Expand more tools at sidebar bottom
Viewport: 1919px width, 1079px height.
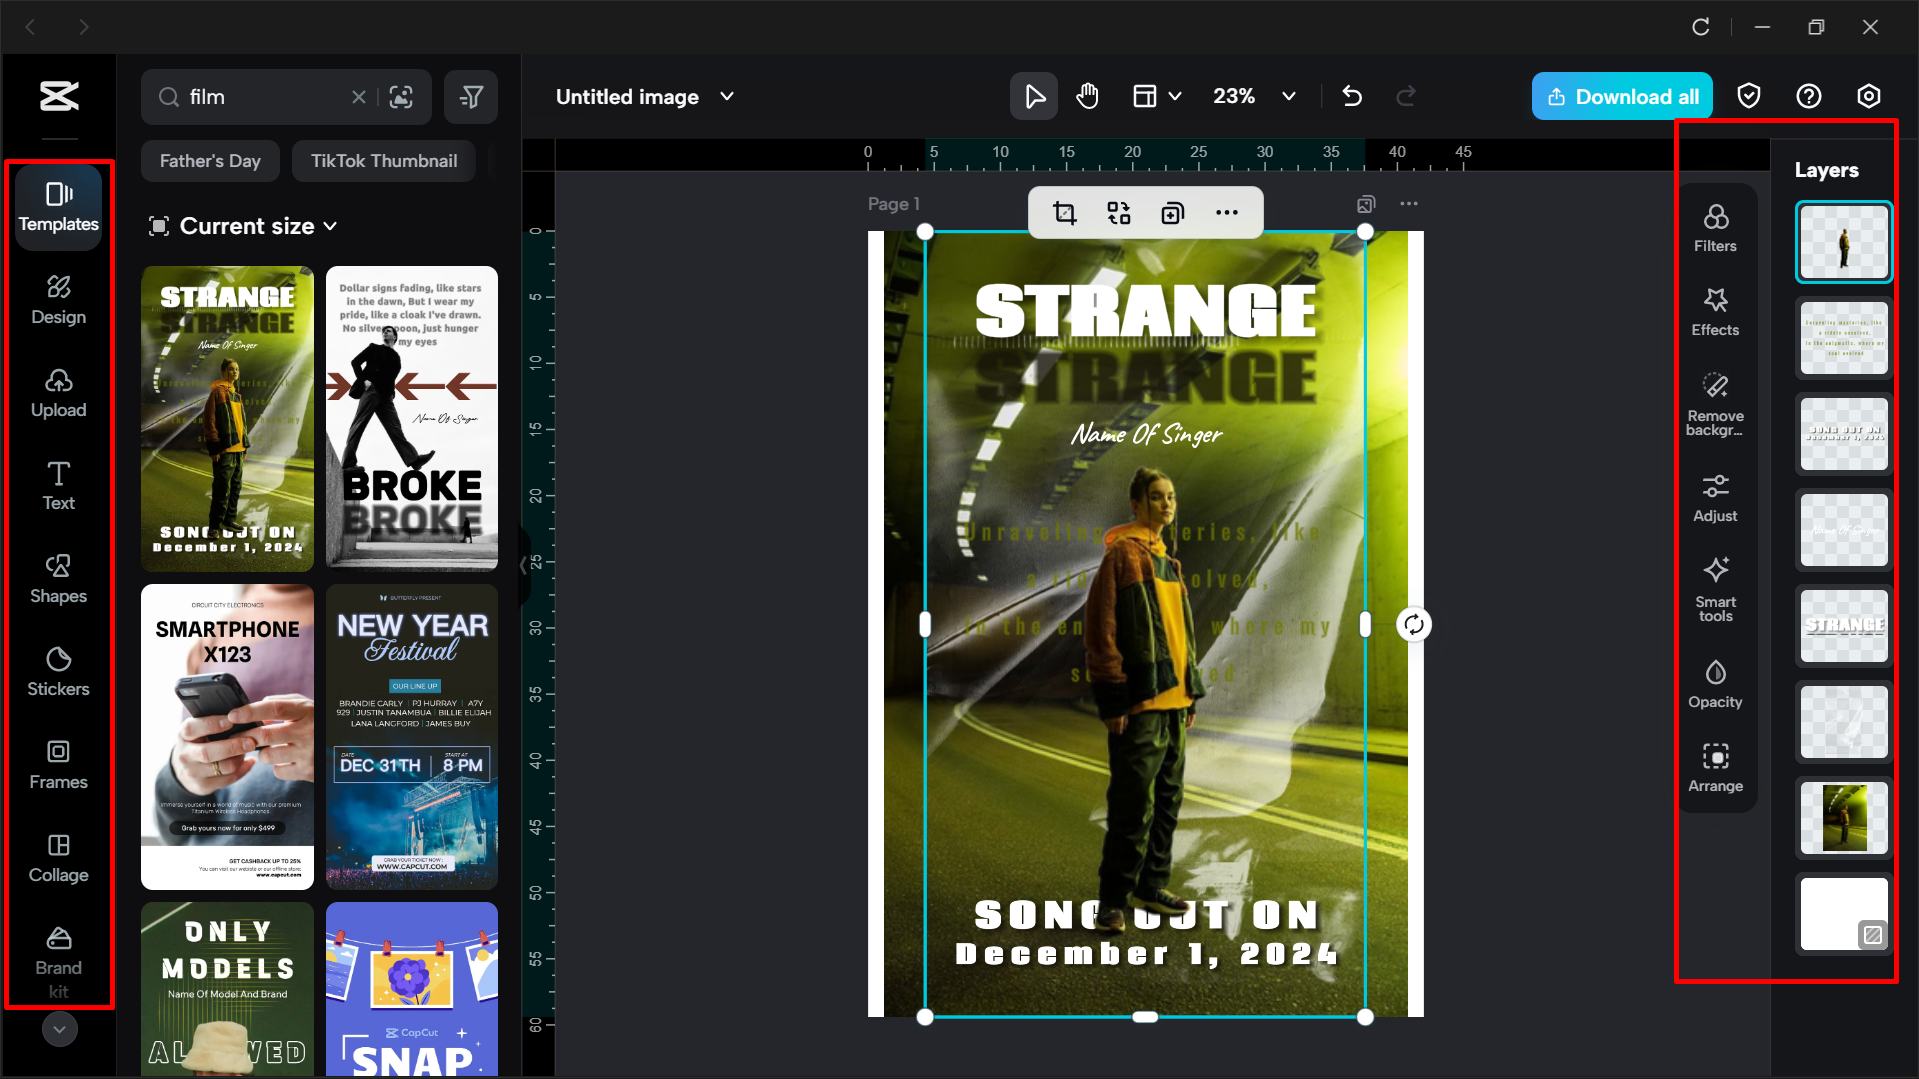click(x=58, y=1028)
